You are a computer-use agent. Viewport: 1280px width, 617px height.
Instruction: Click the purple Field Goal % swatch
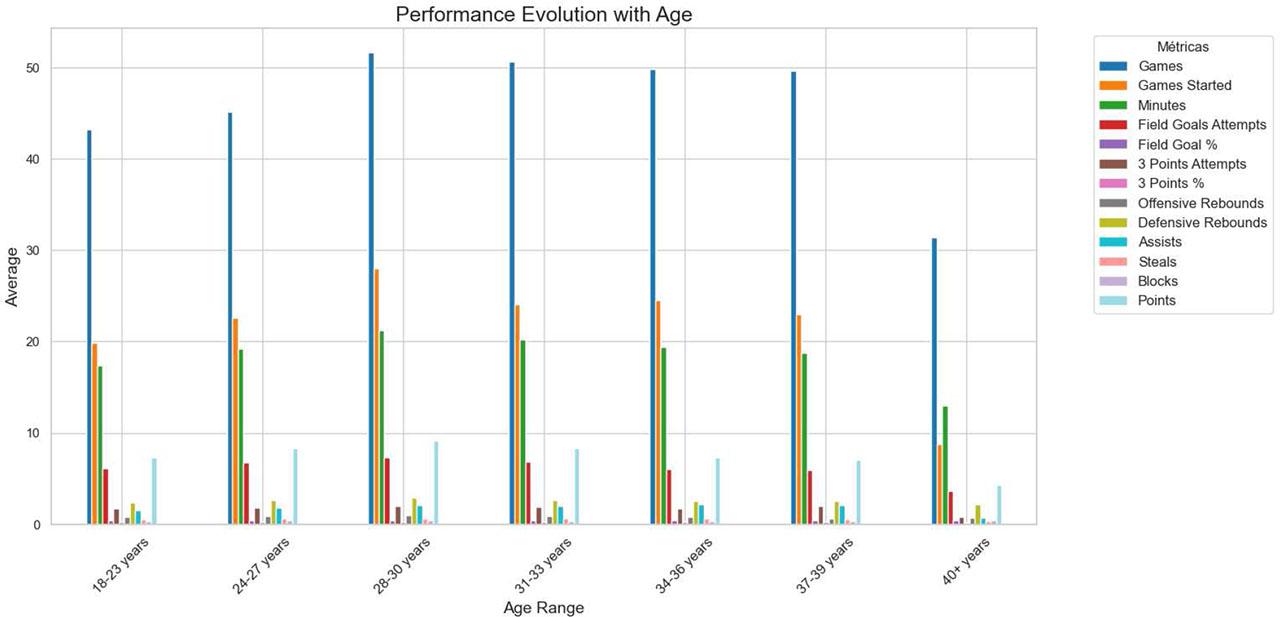1115,144
